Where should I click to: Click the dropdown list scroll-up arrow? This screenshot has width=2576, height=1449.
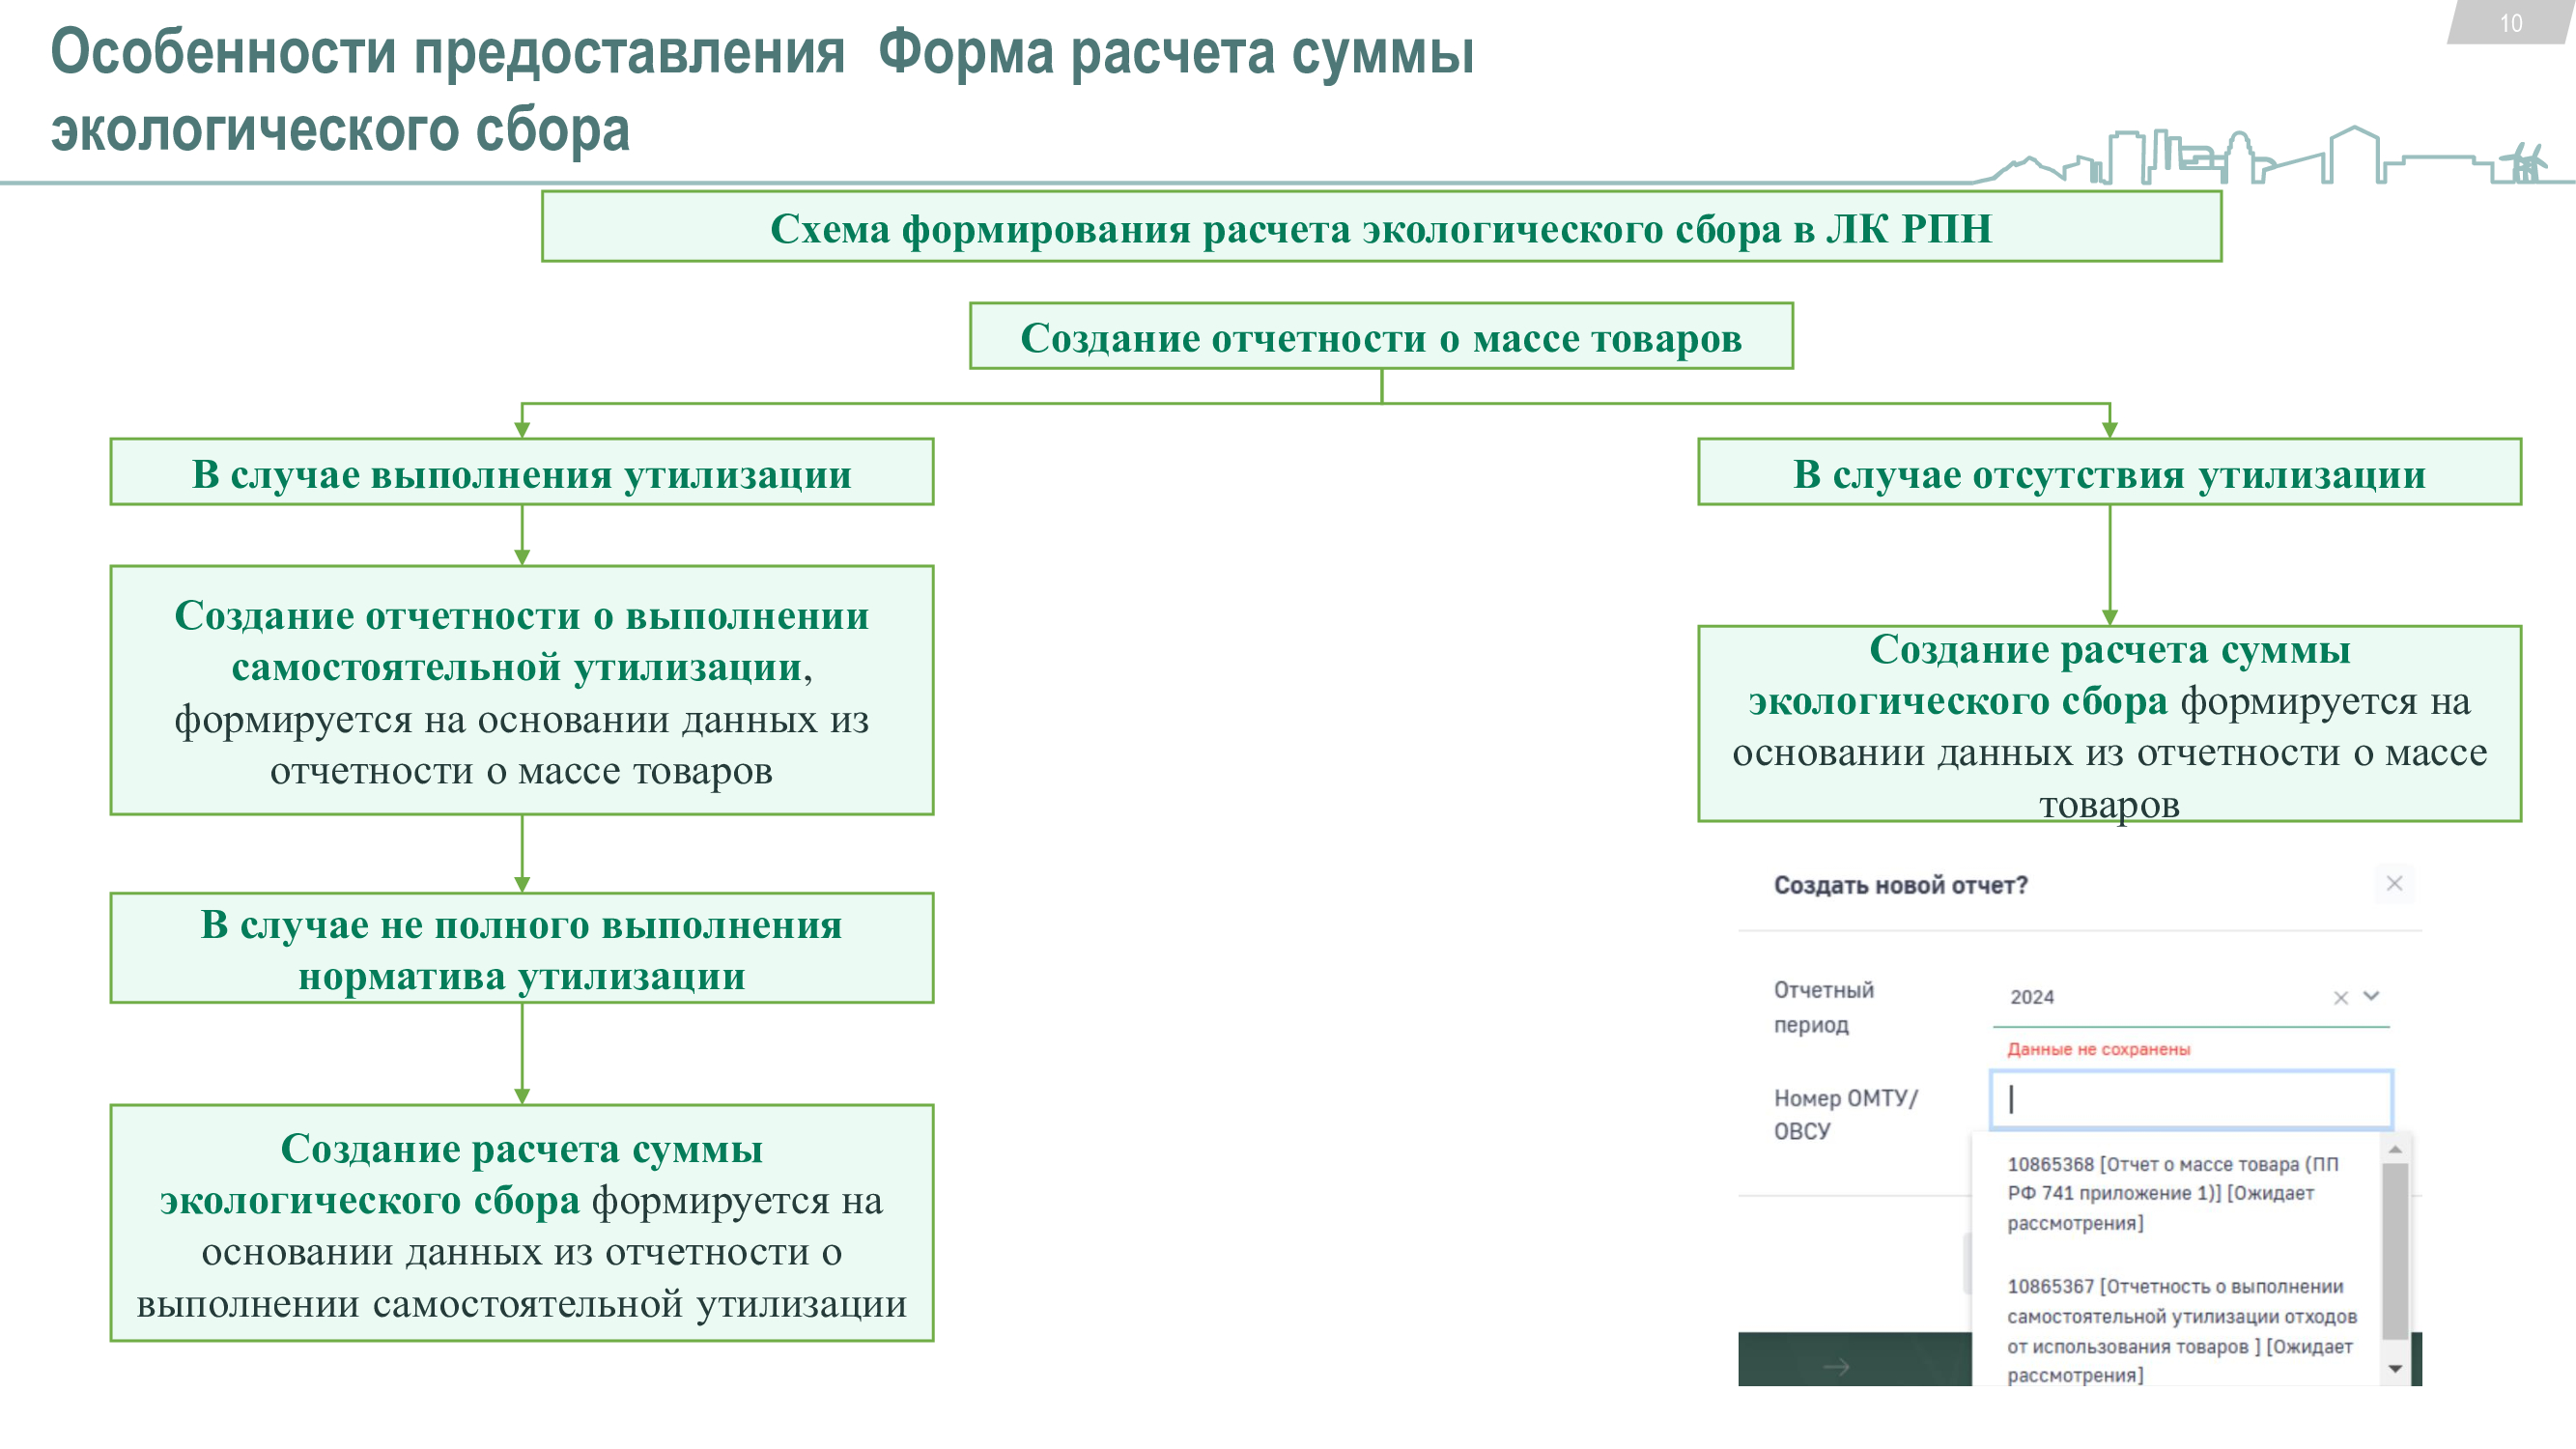pyautogui.click(x=2394, y=1149)
